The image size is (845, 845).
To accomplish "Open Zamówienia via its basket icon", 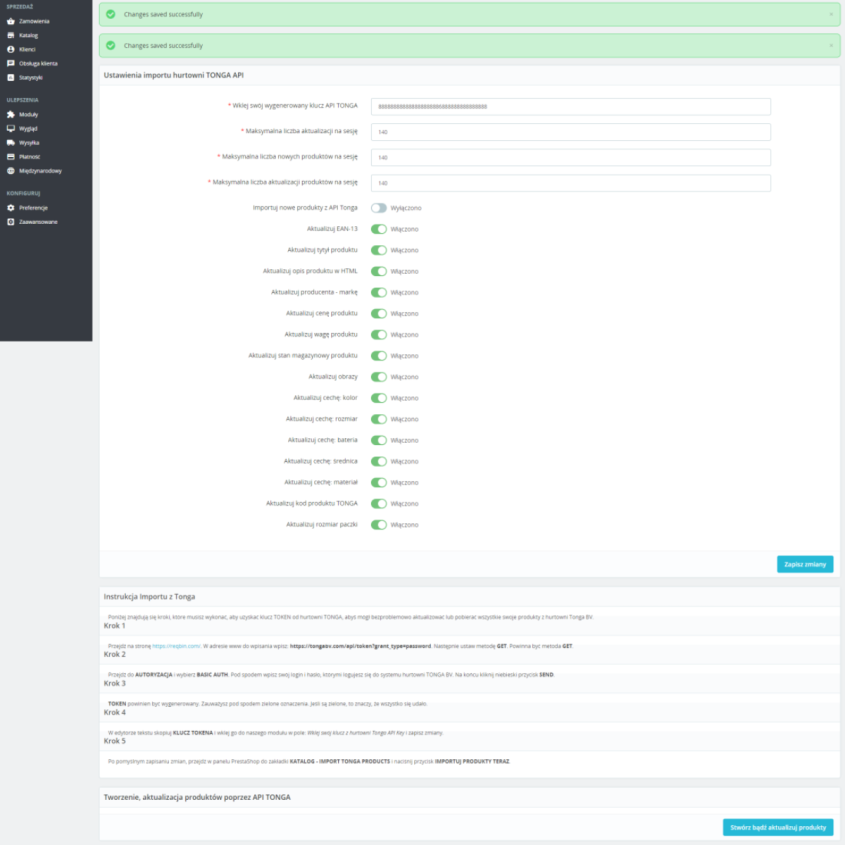I will 11,21.
